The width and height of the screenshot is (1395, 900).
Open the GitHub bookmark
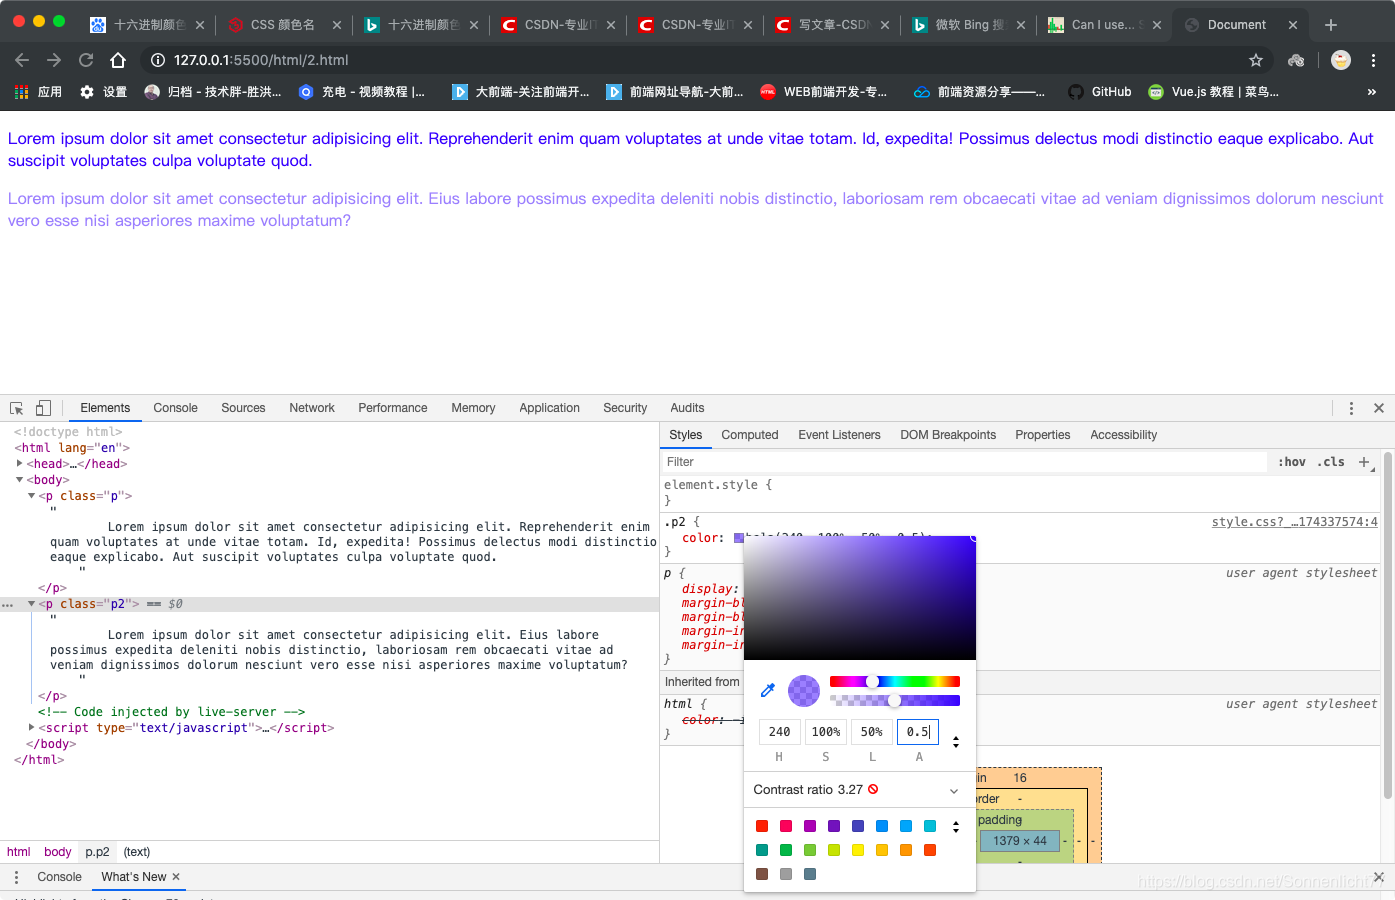coord(1100,92)
